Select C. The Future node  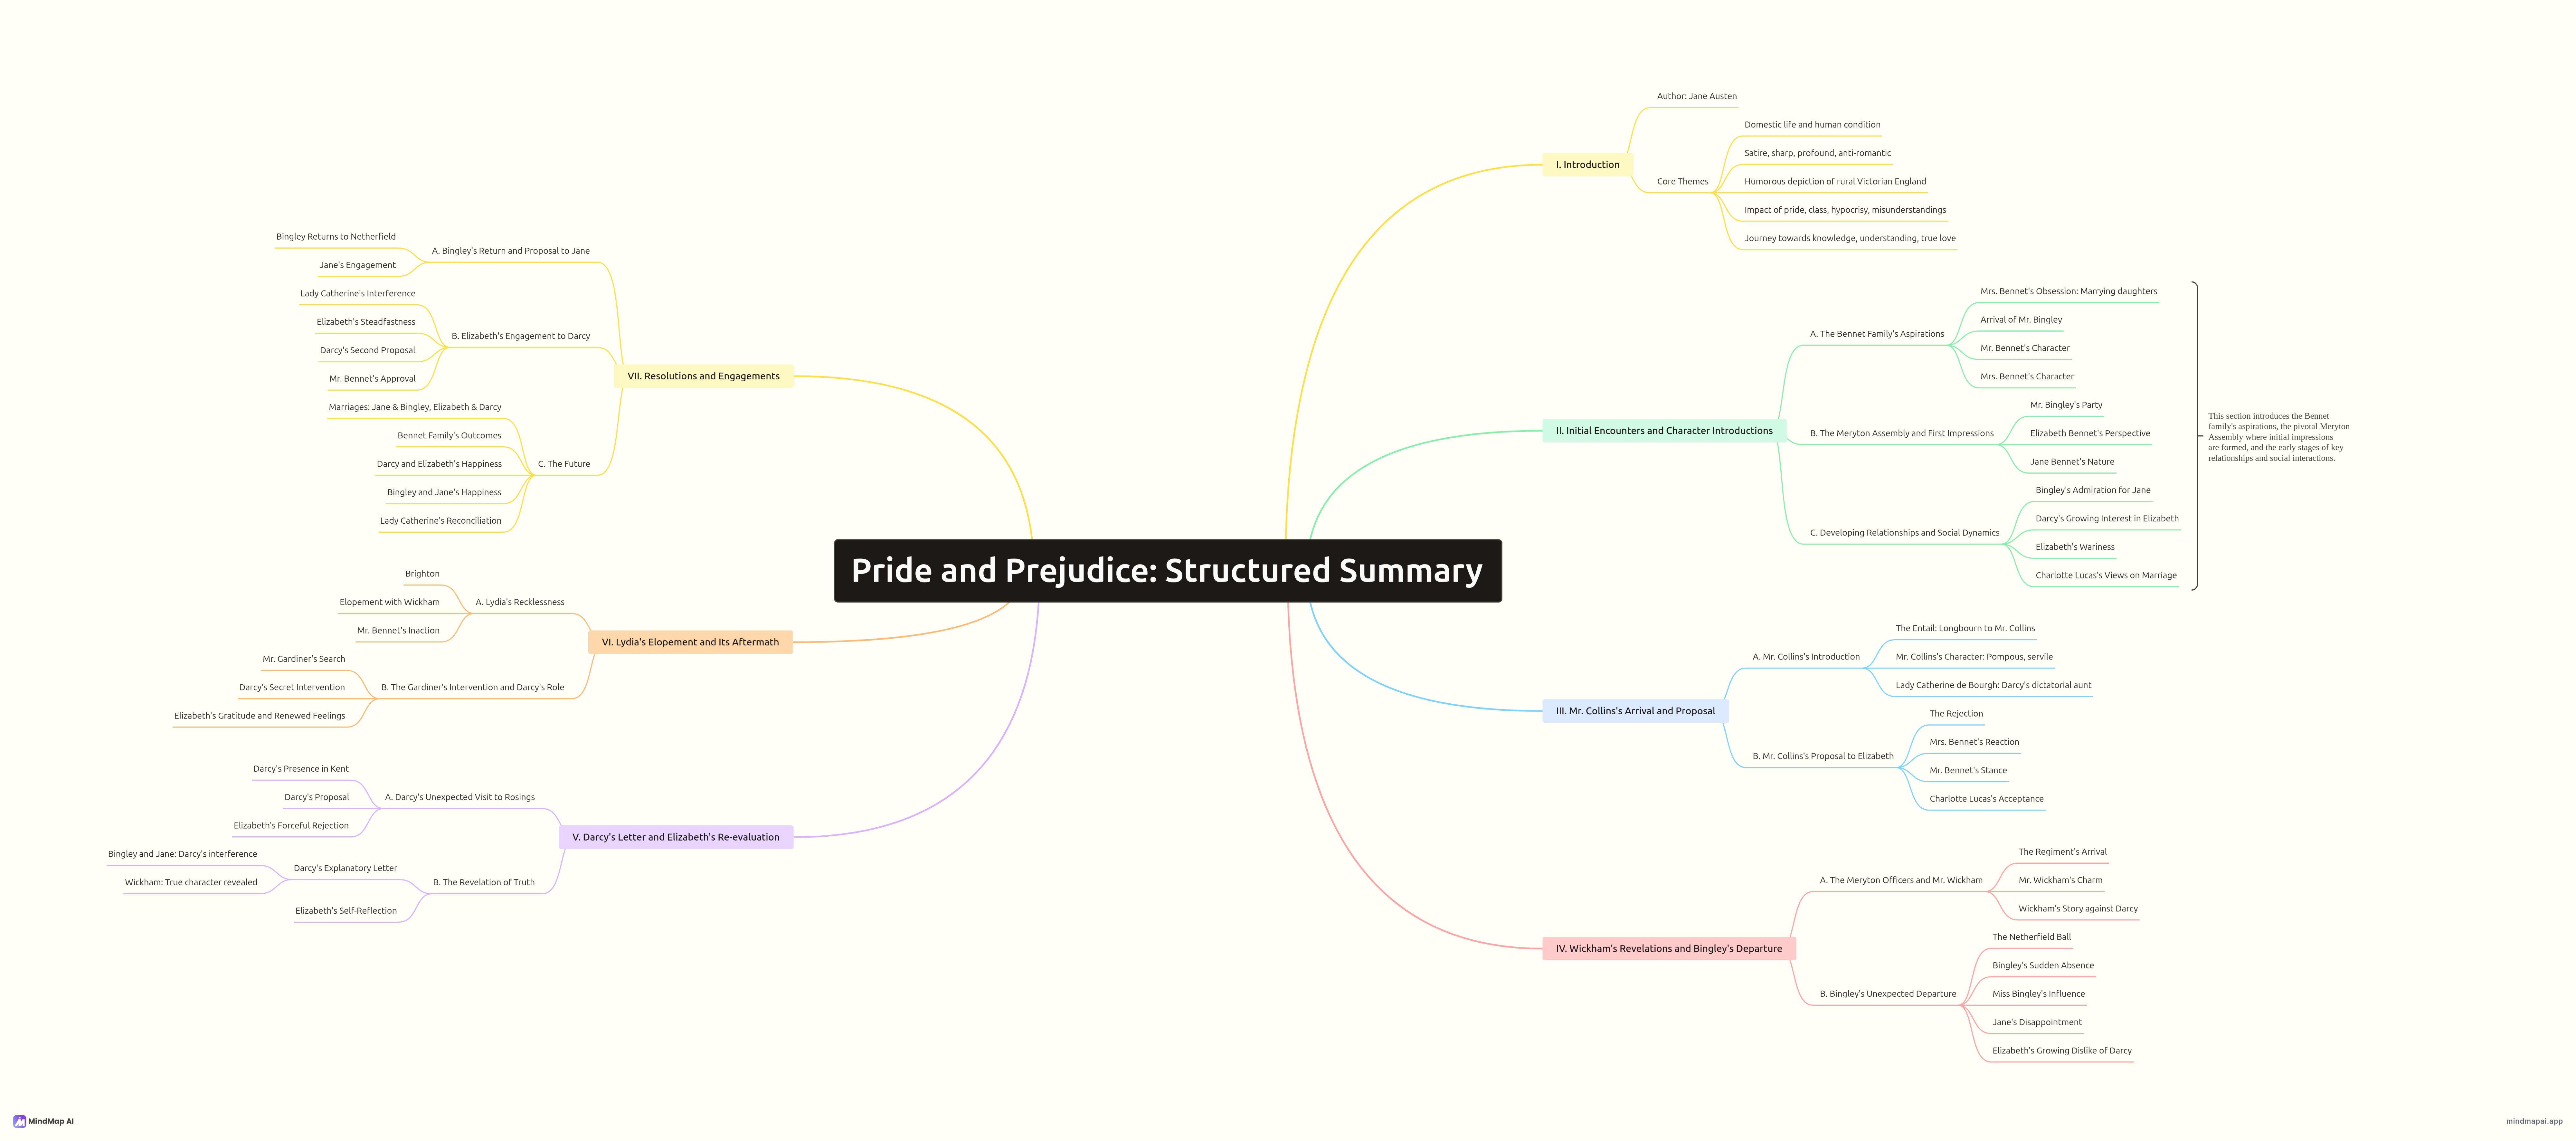(564, 464)
